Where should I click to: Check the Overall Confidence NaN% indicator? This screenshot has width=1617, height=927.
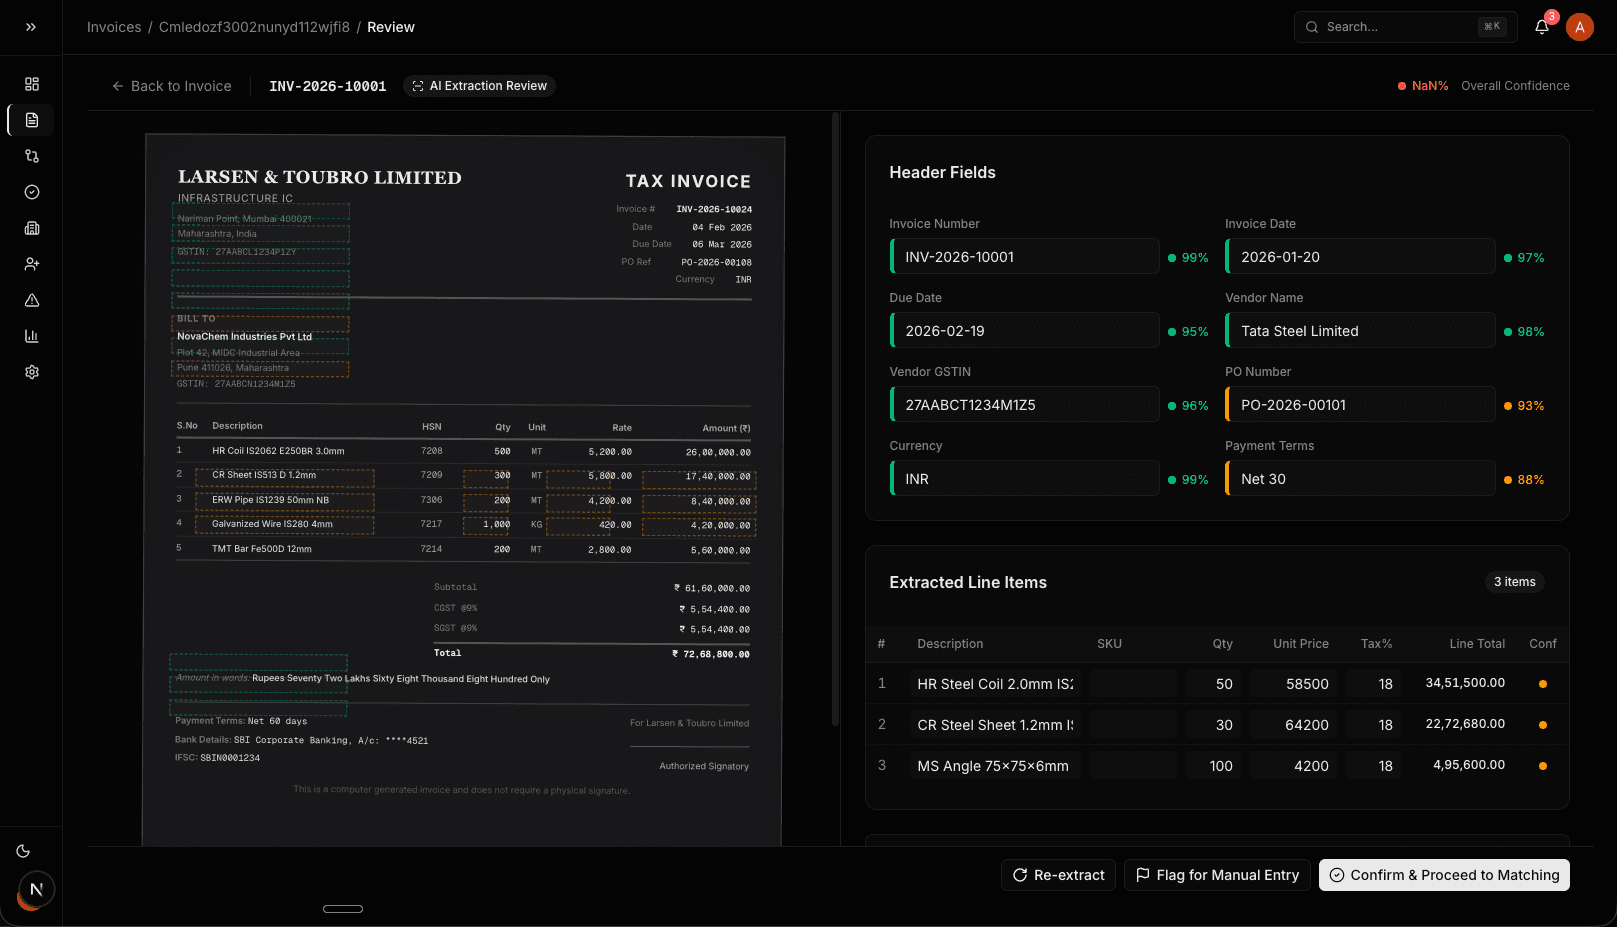[1422, 86]
